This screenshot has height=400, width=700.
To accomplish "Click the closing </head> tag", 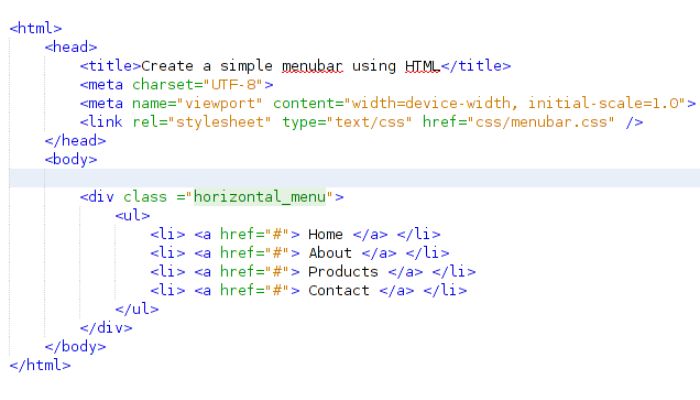I will point(75,141).
